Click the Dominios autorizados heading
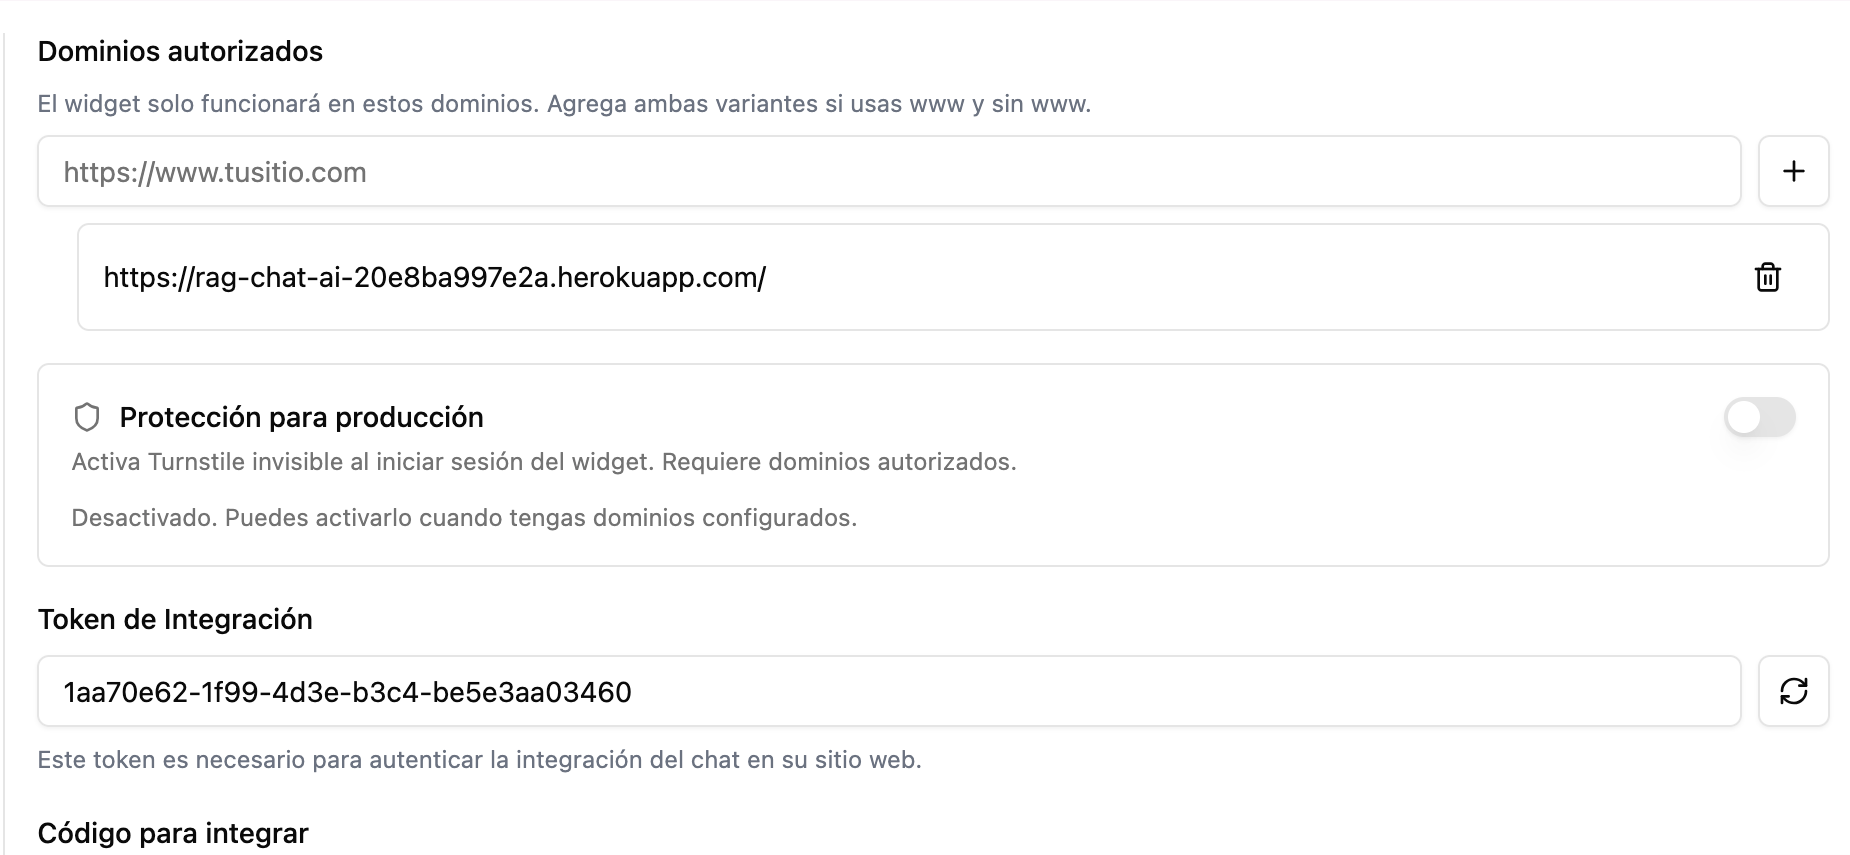The width and height of the screenshot is (1850, 855). [x=180, y=52]
